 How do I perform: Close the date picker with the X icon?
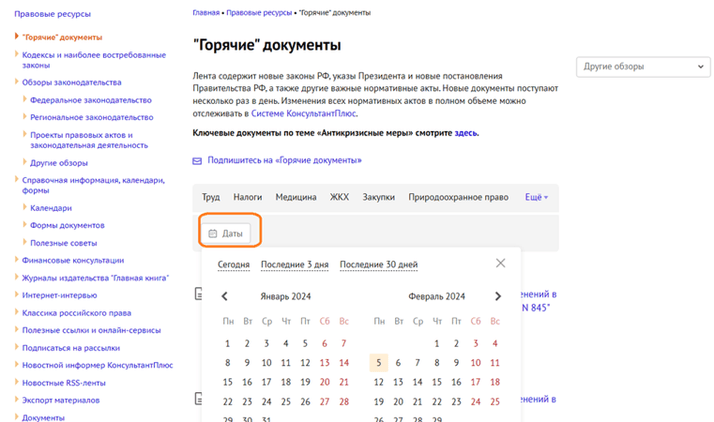click(501, 263)
